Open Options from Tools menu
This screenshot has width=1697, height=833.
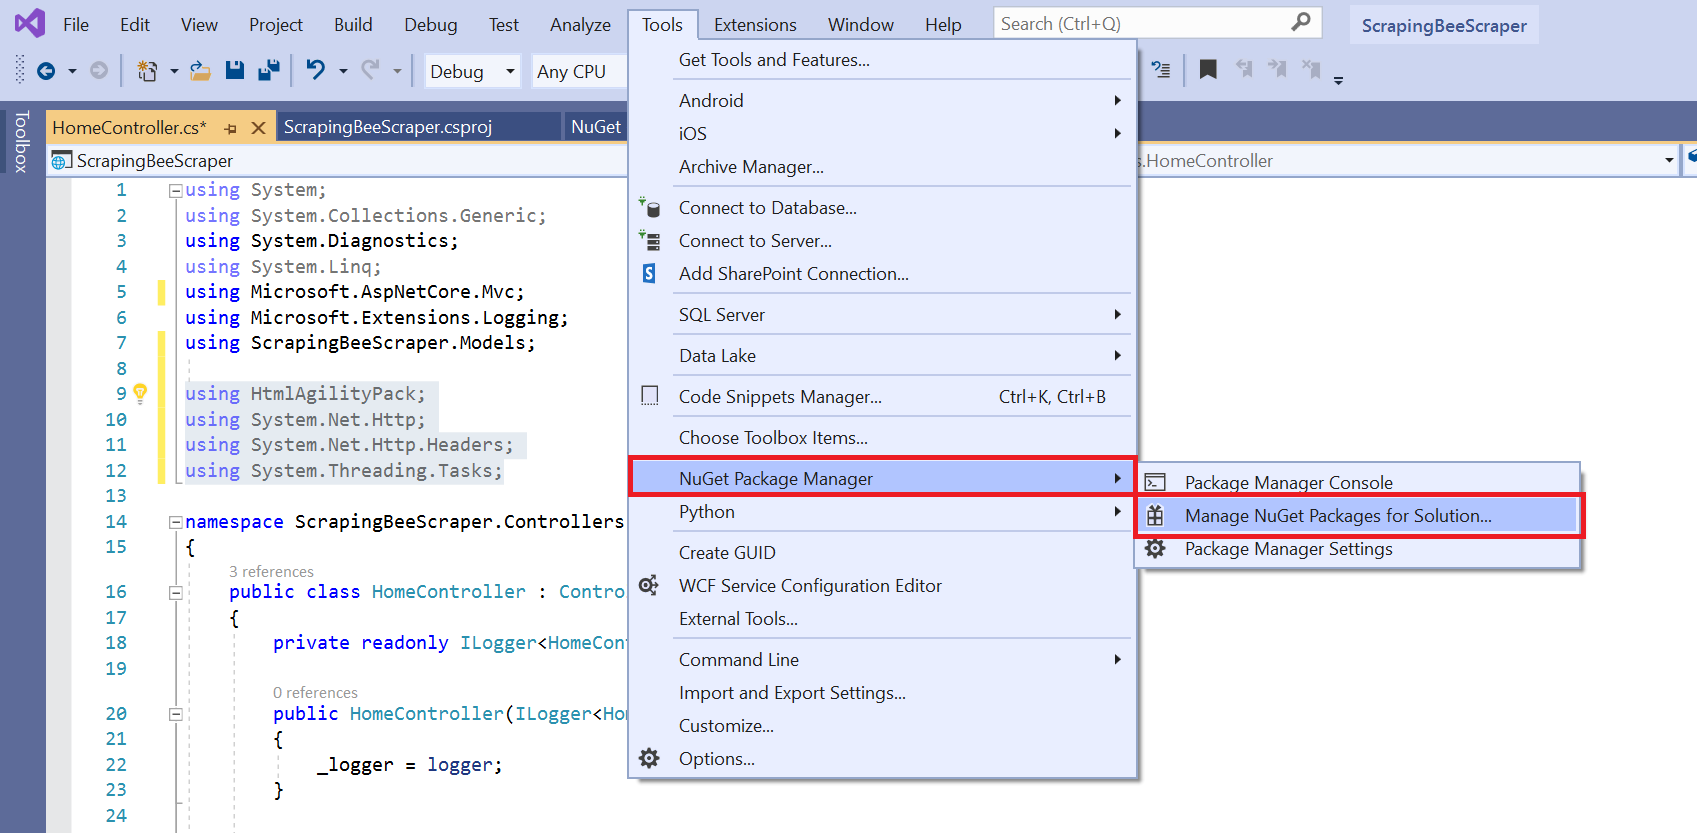(883, 759)
